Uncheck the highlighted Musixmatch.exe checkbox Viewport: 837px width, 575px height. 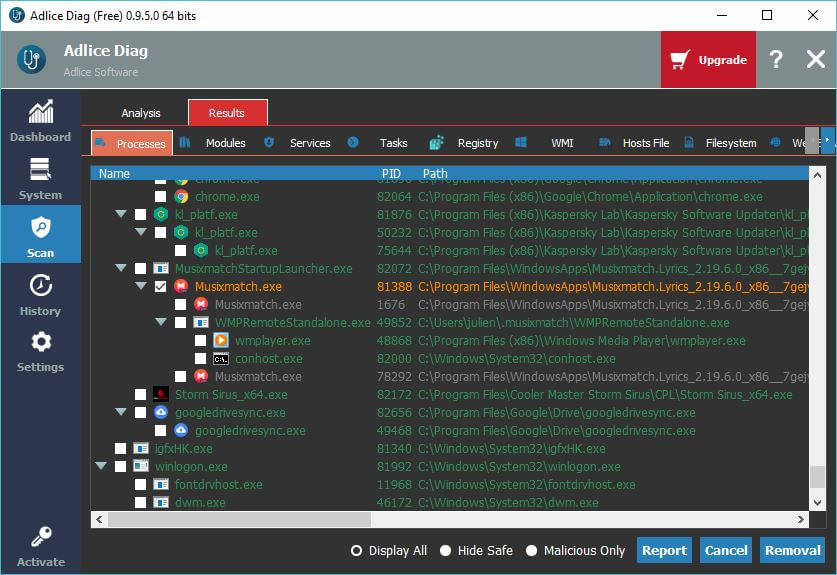tap(161, 287)
